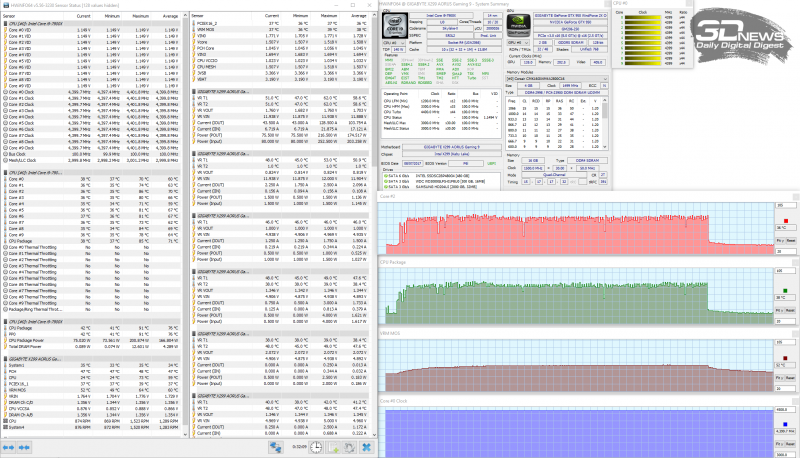This screenshot has height=458, width=800.
Task: Click the Core #2 graph maximum value field
Action: point(786,206)
